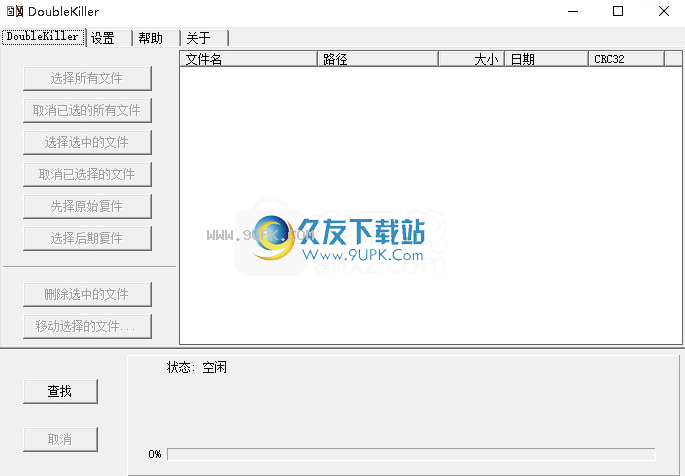This screenshot has height=476, width=685.
Task: Minimize the DoubleKiller window
Action: coord(573,11)
